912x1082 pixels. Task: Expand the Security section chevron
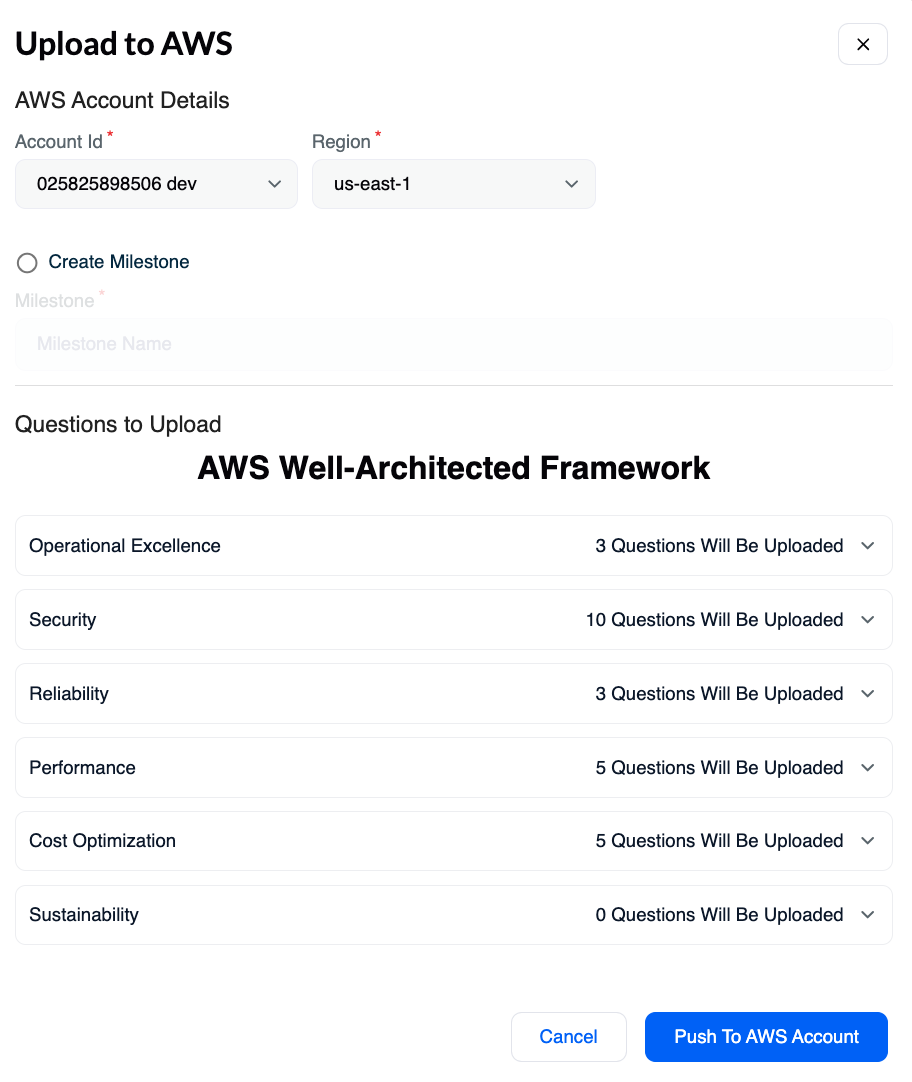click(x=868, y=620)
